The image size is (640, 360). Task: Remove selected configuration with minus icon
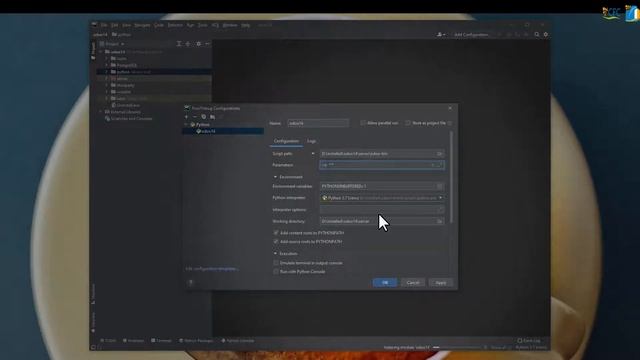195,117
